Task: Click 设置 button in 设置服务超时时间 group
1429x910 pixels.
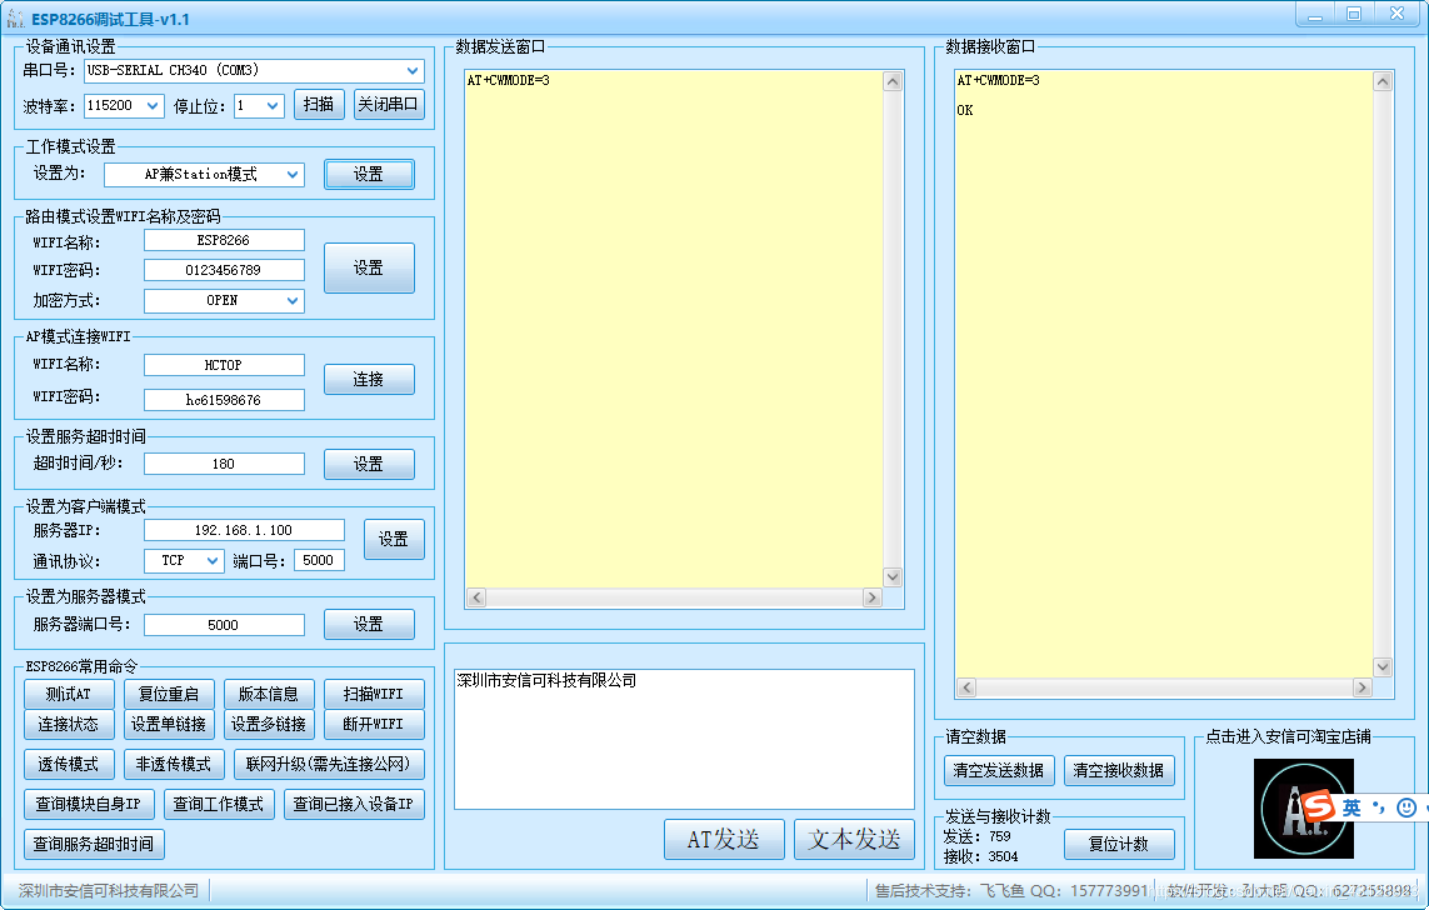Action: tap(369, 464)
